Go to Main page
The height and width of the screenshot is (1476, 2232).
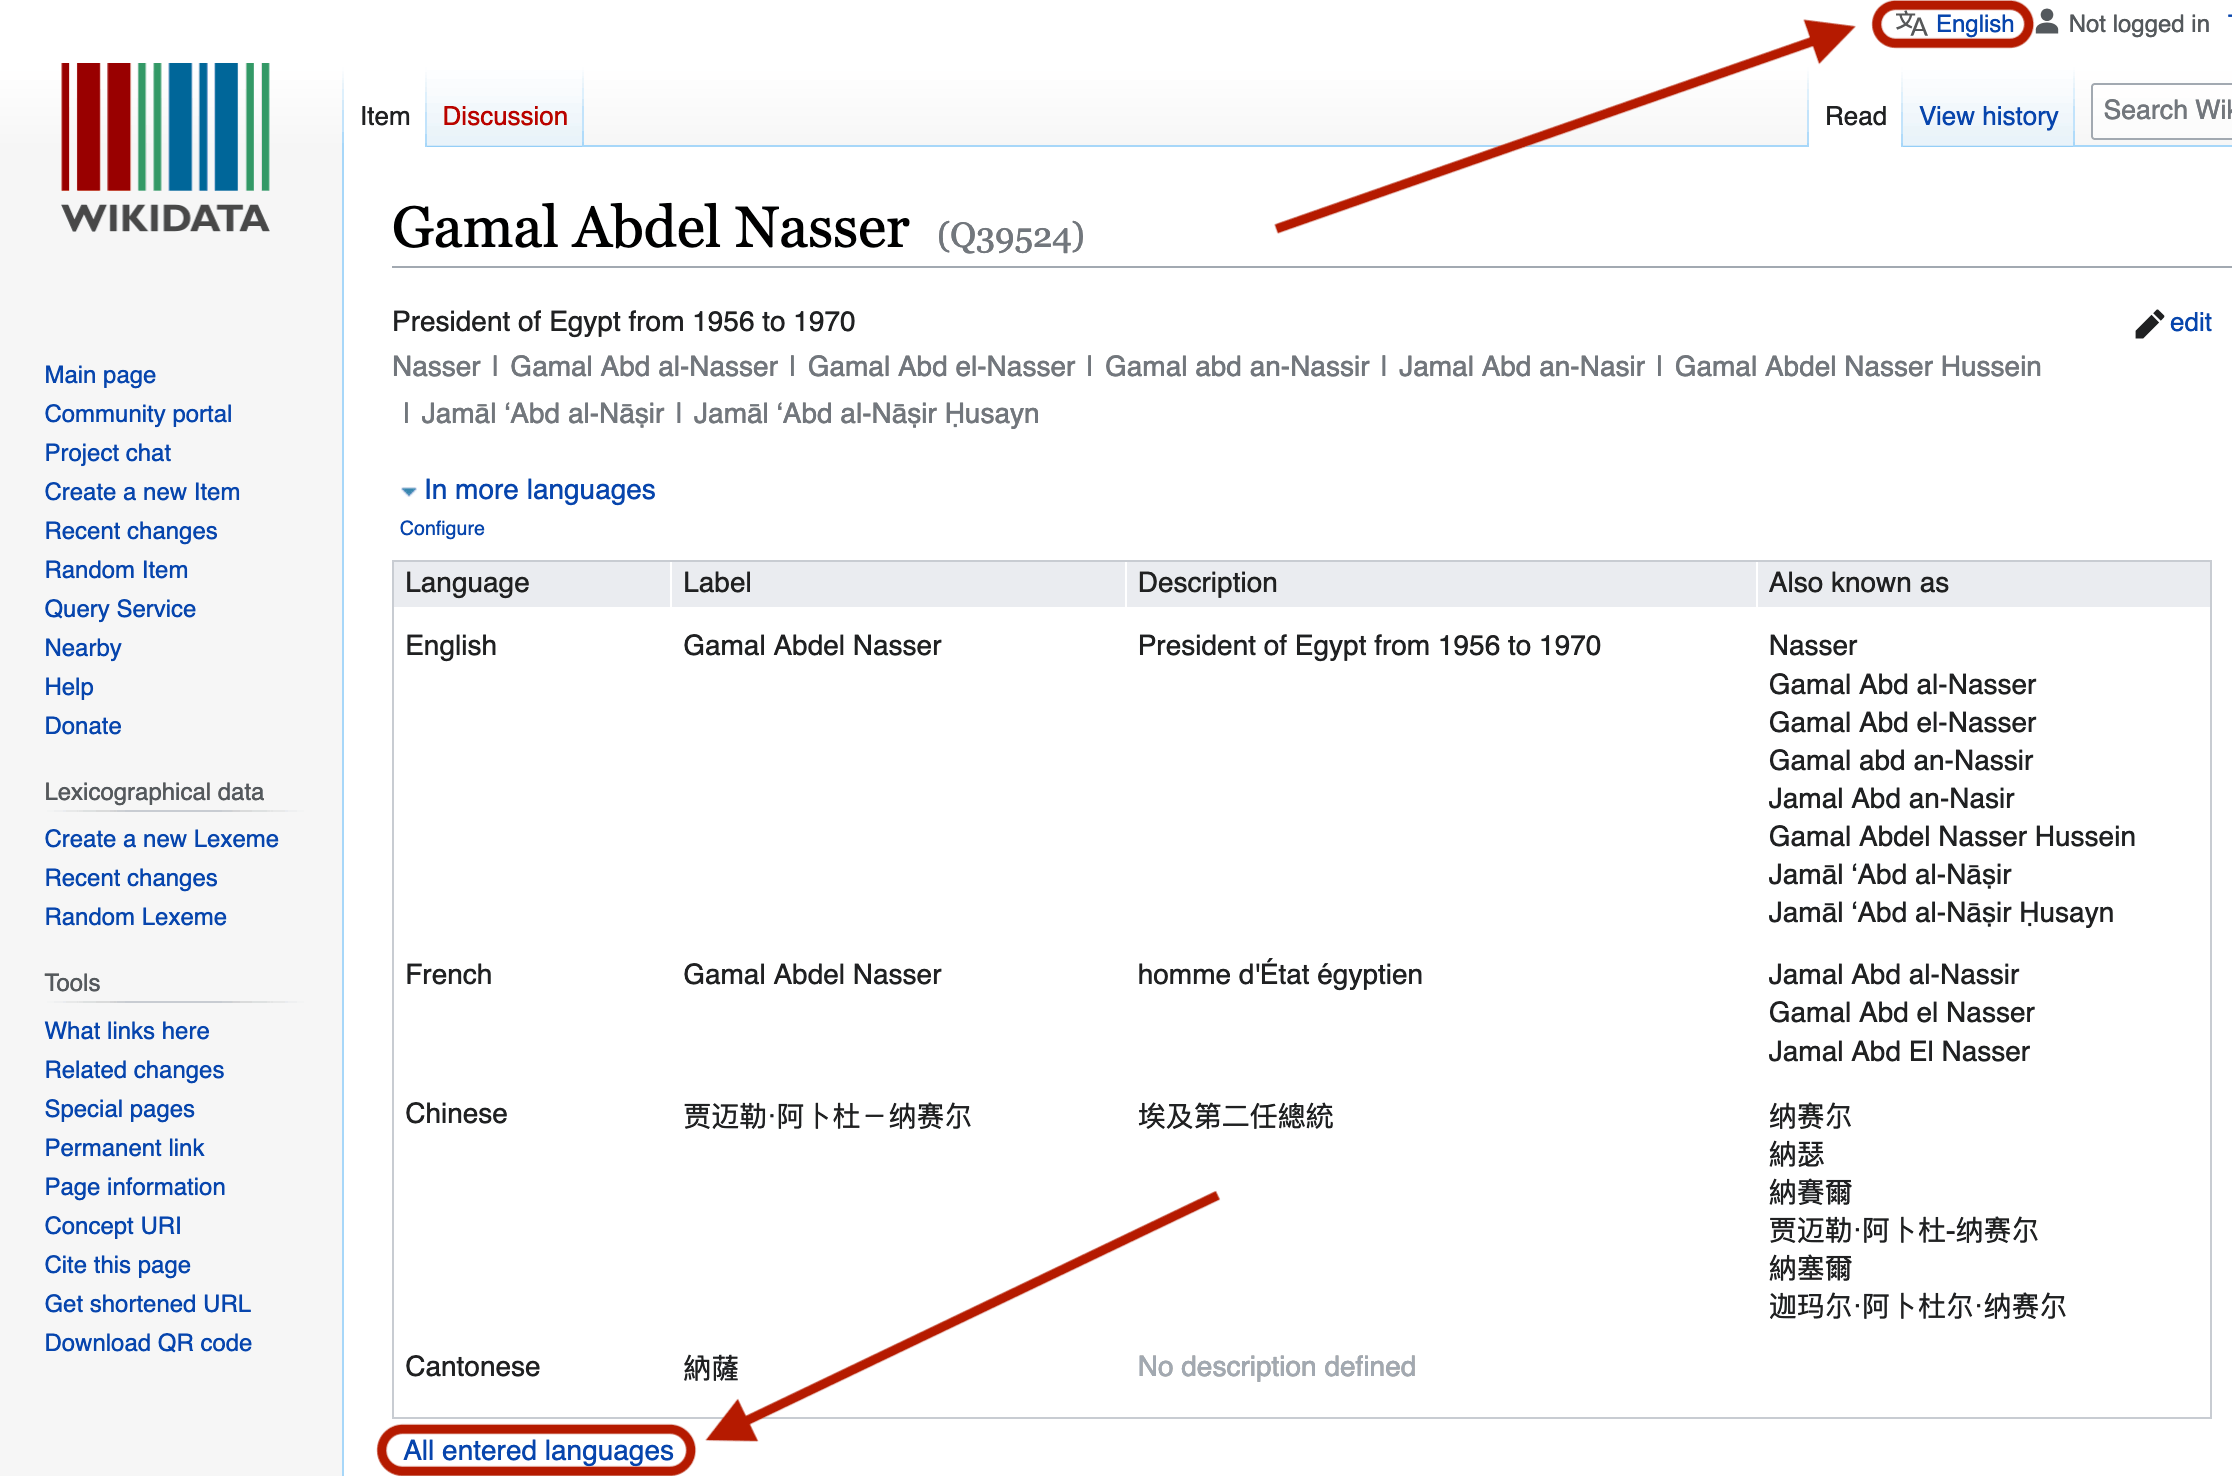click(x=100, y=375)
